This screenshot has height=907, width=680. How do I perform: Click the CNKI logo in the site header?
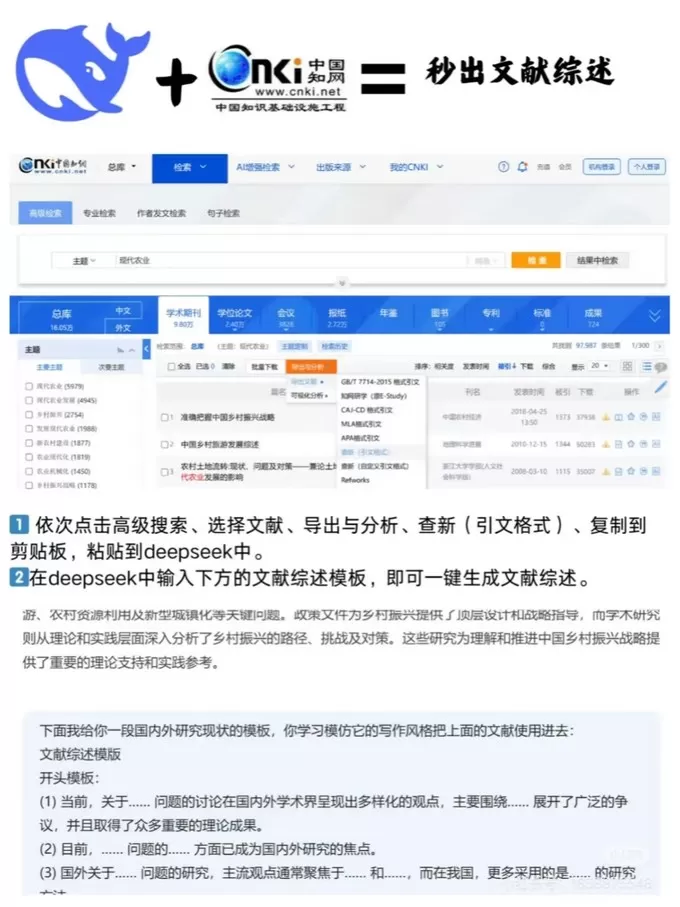click(x=53, y=166)
